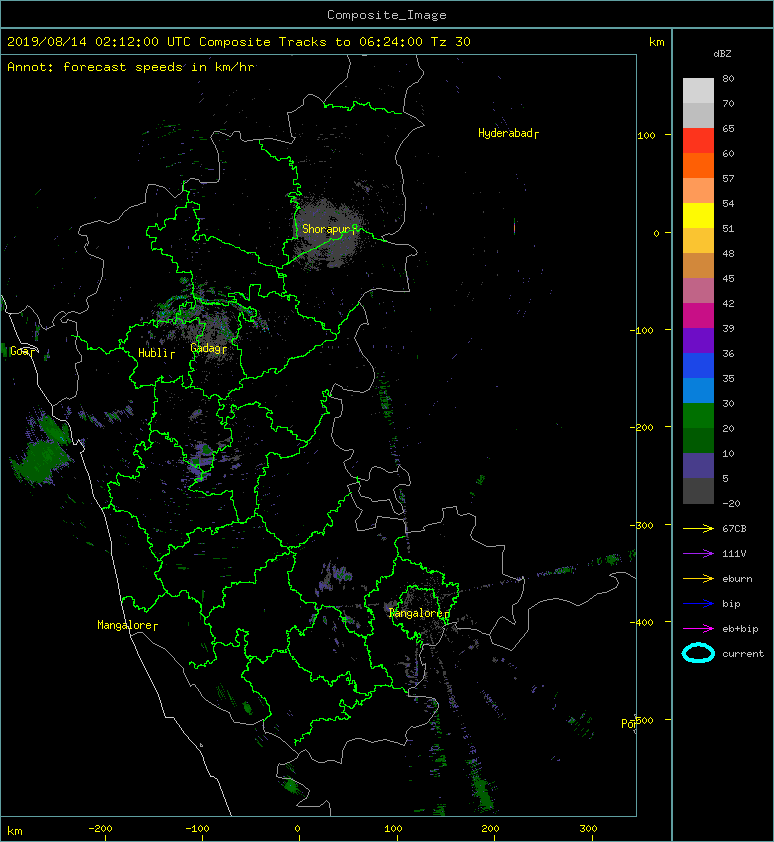Select the peach 57 dBZ swatch
774x842 pixels.
[x=698, y=191]
